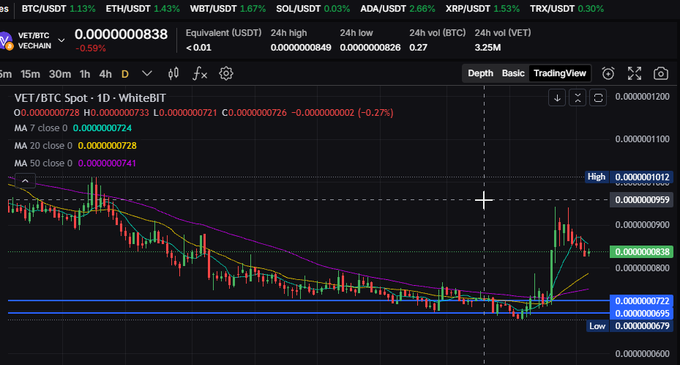Click the MA 20 close indicator legend
The width and height of the screenshot is (680, 365).
click(75, 146)
